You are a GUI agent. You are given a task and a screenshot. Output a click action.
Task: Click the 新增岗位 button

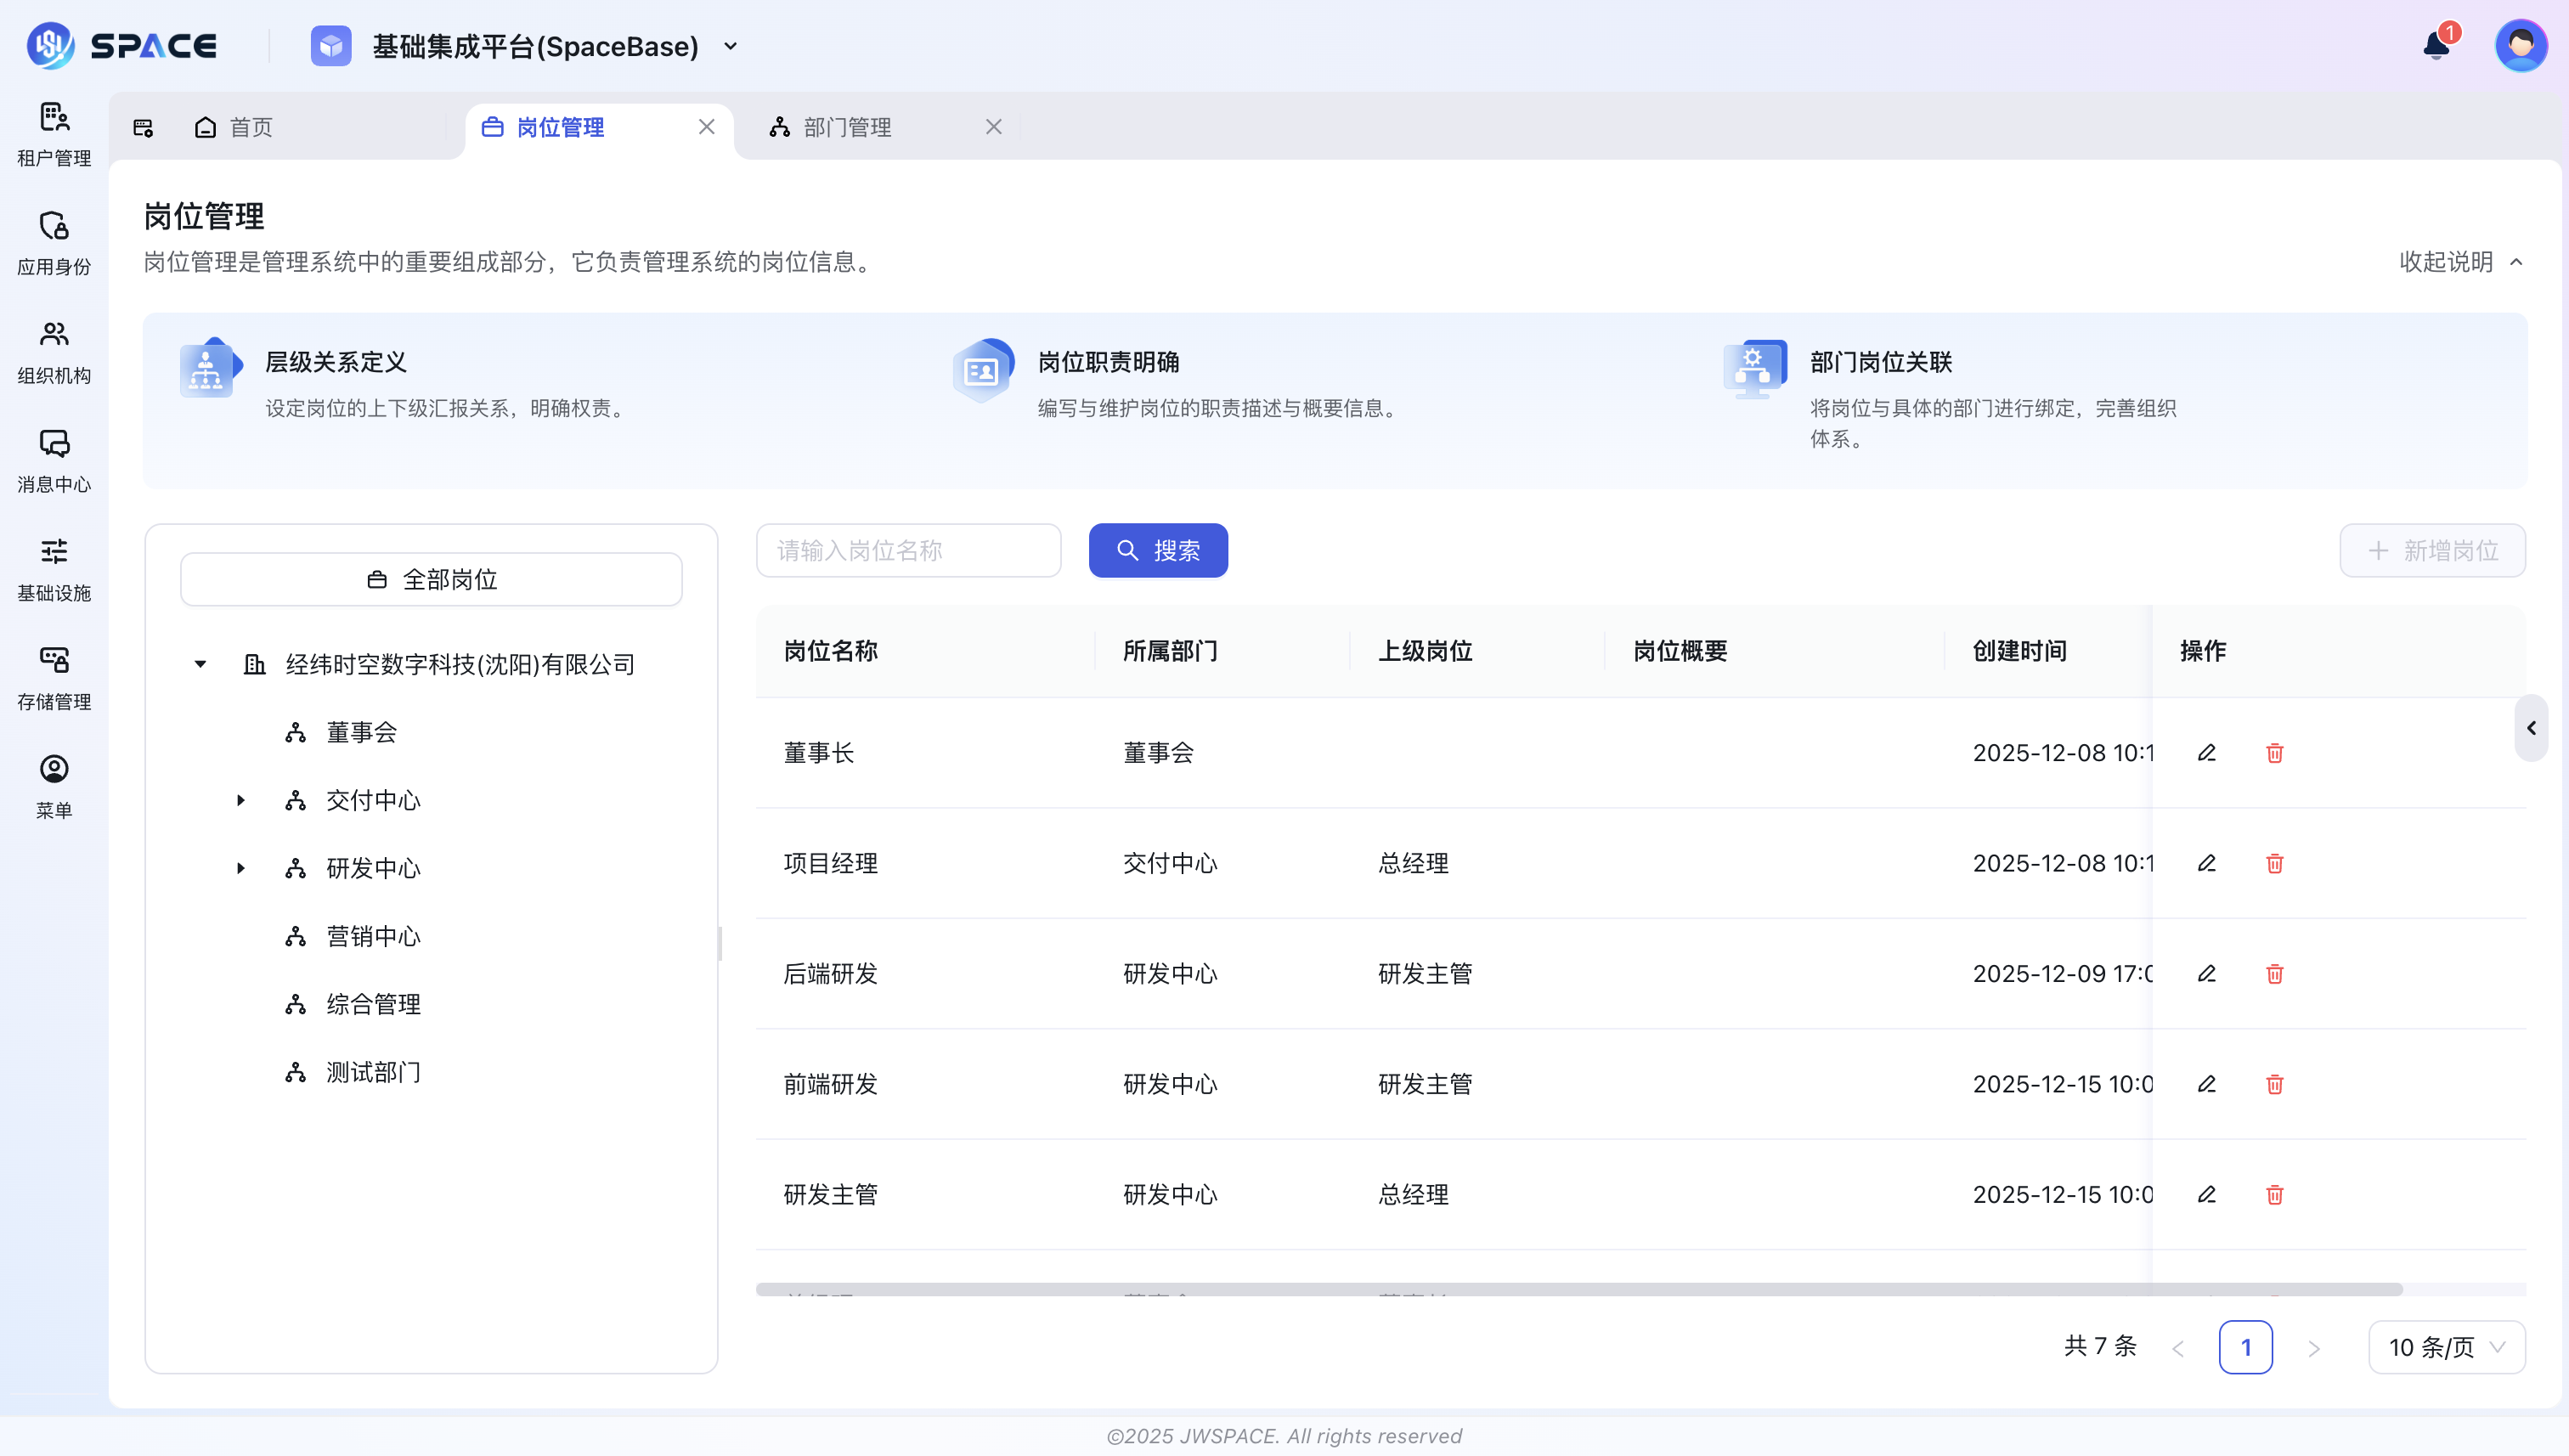click(x=2433, y=551)
